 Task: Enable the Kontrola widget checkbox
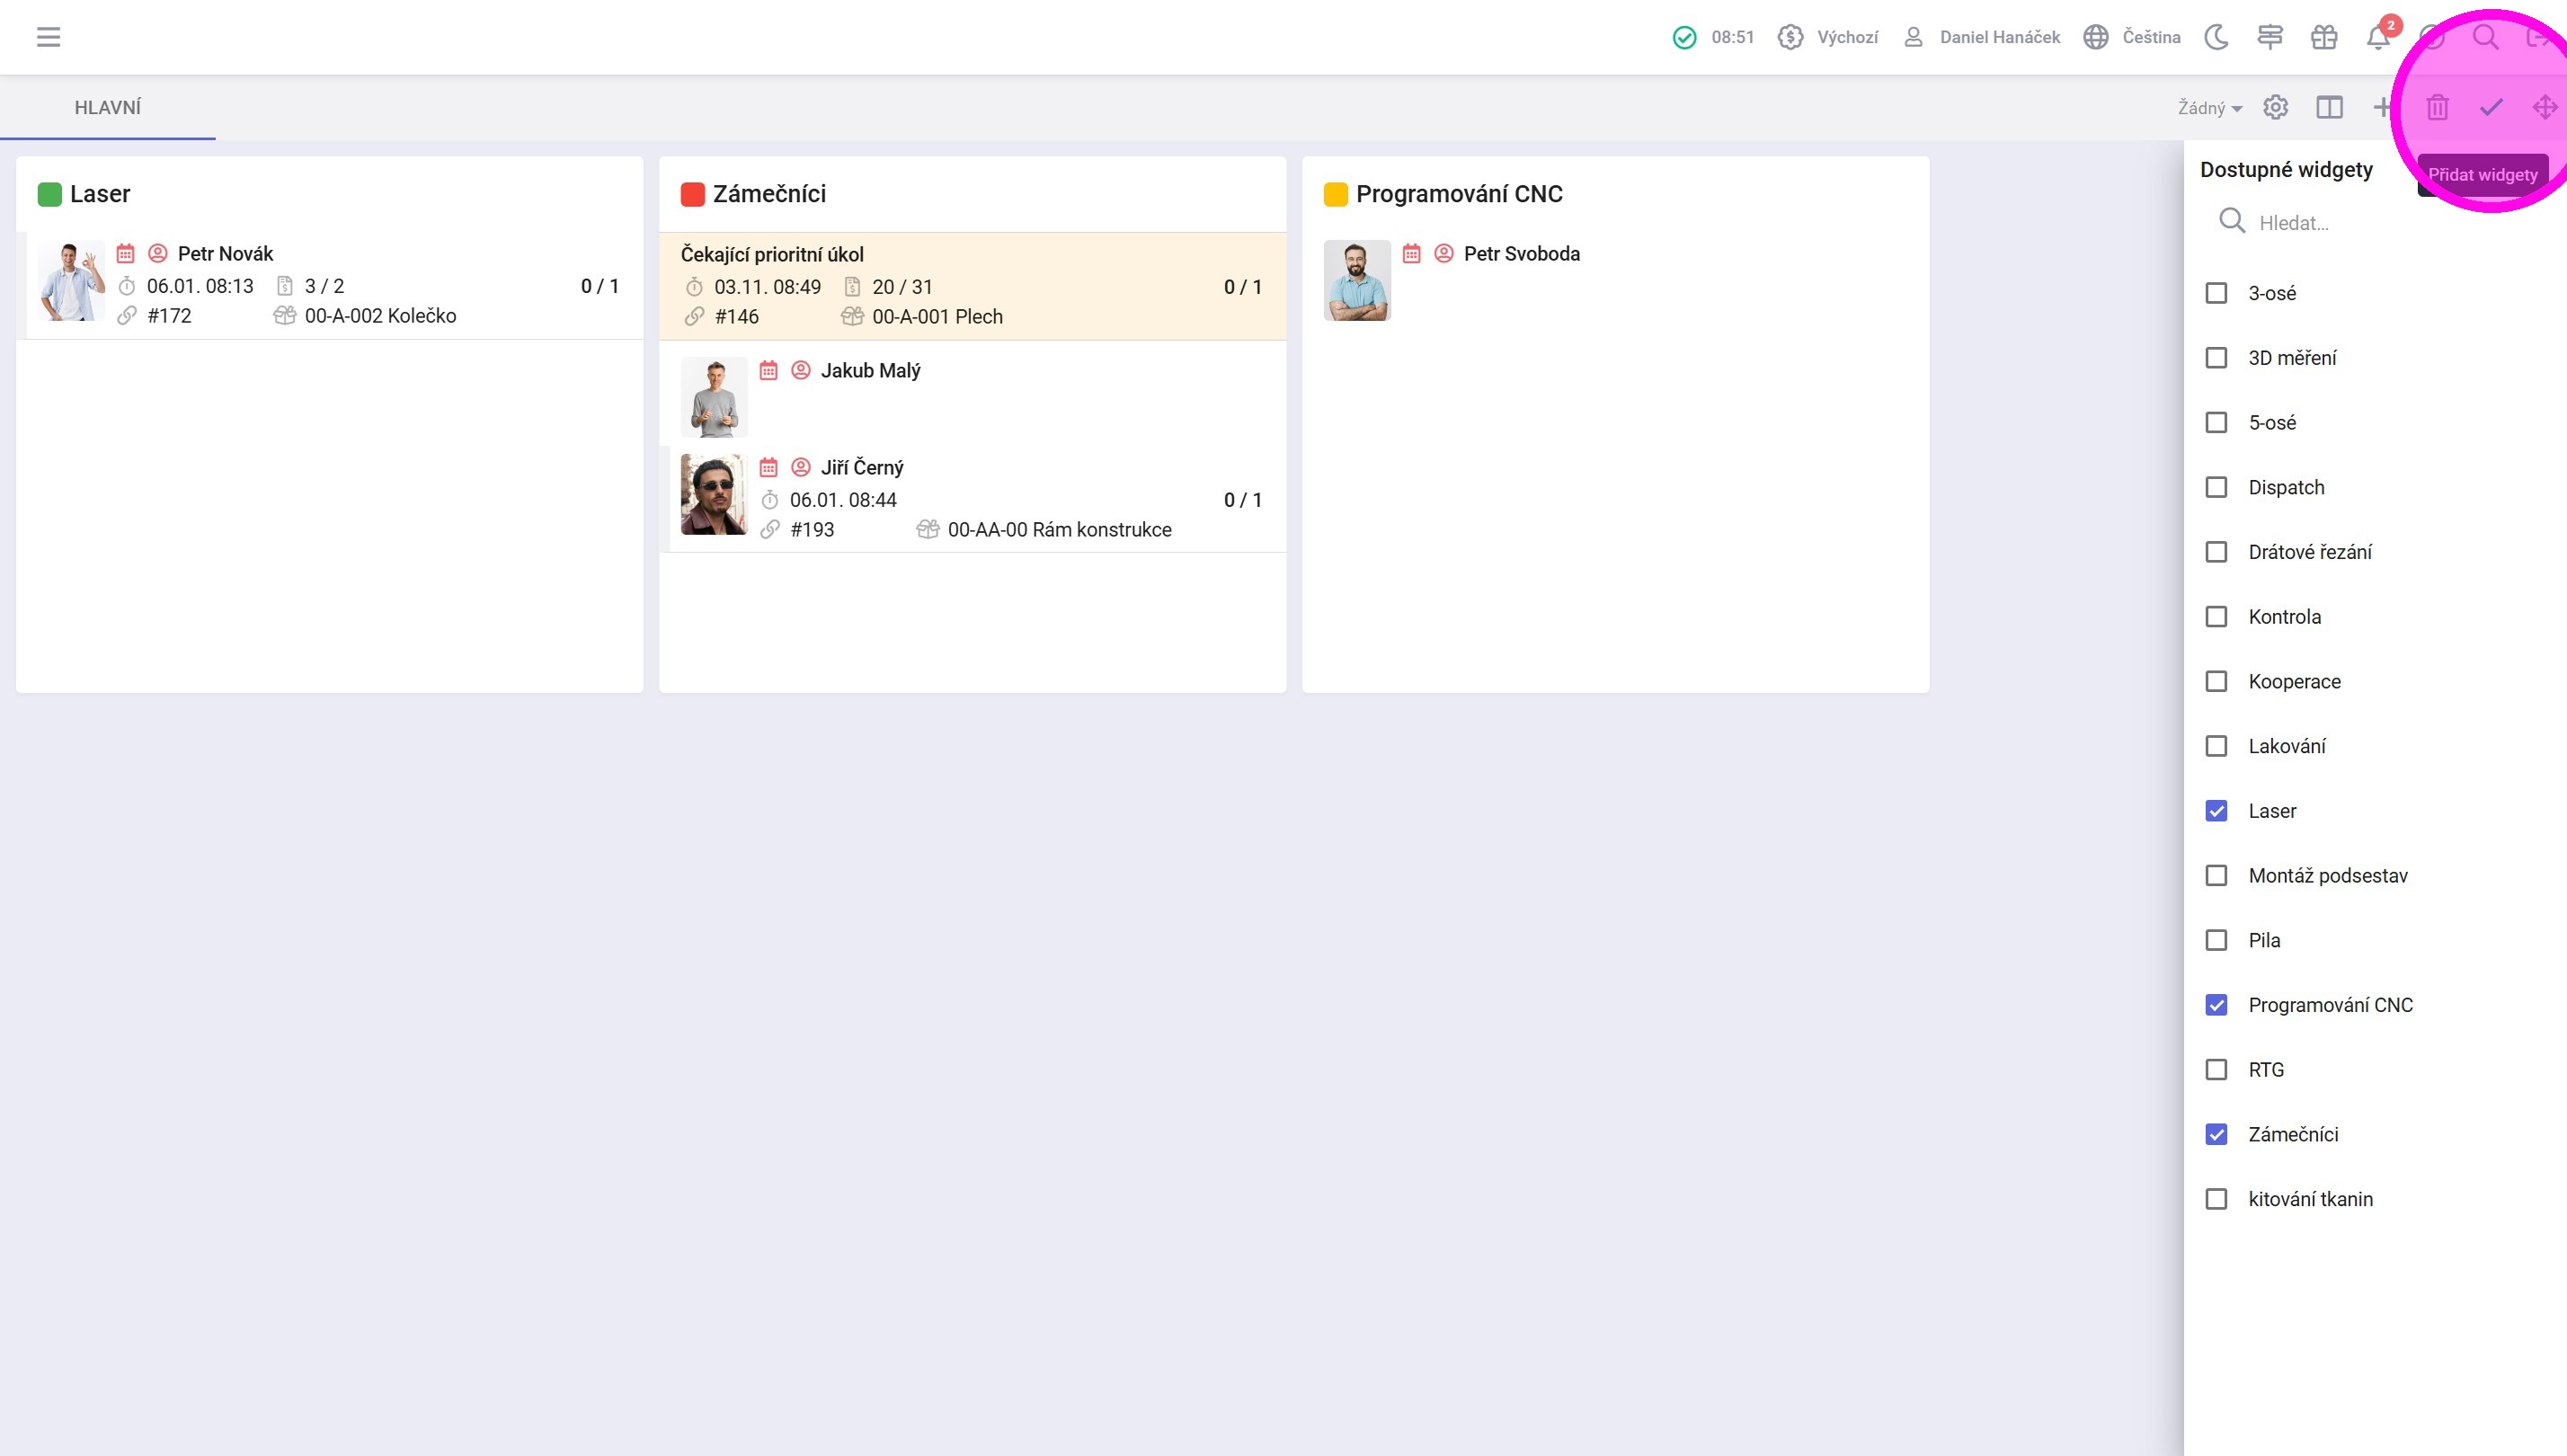click(2216, 617)
